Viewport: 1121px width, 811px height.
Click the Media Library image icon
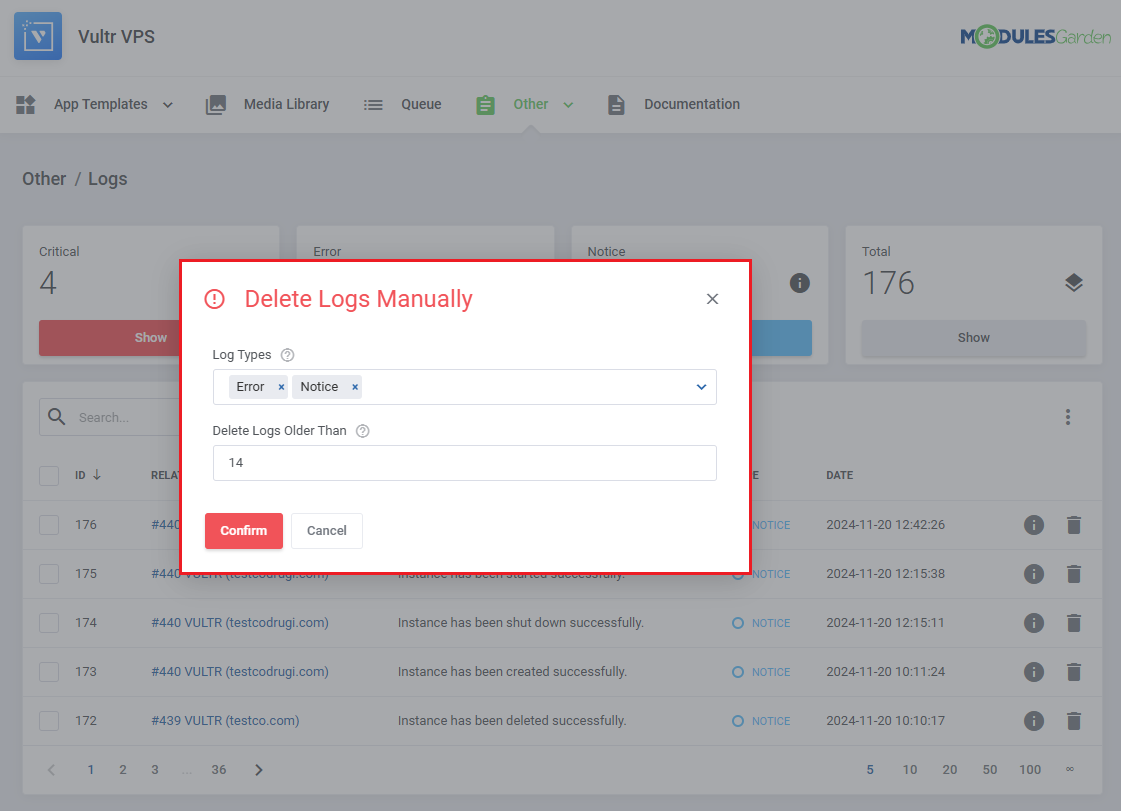point(216,104)
